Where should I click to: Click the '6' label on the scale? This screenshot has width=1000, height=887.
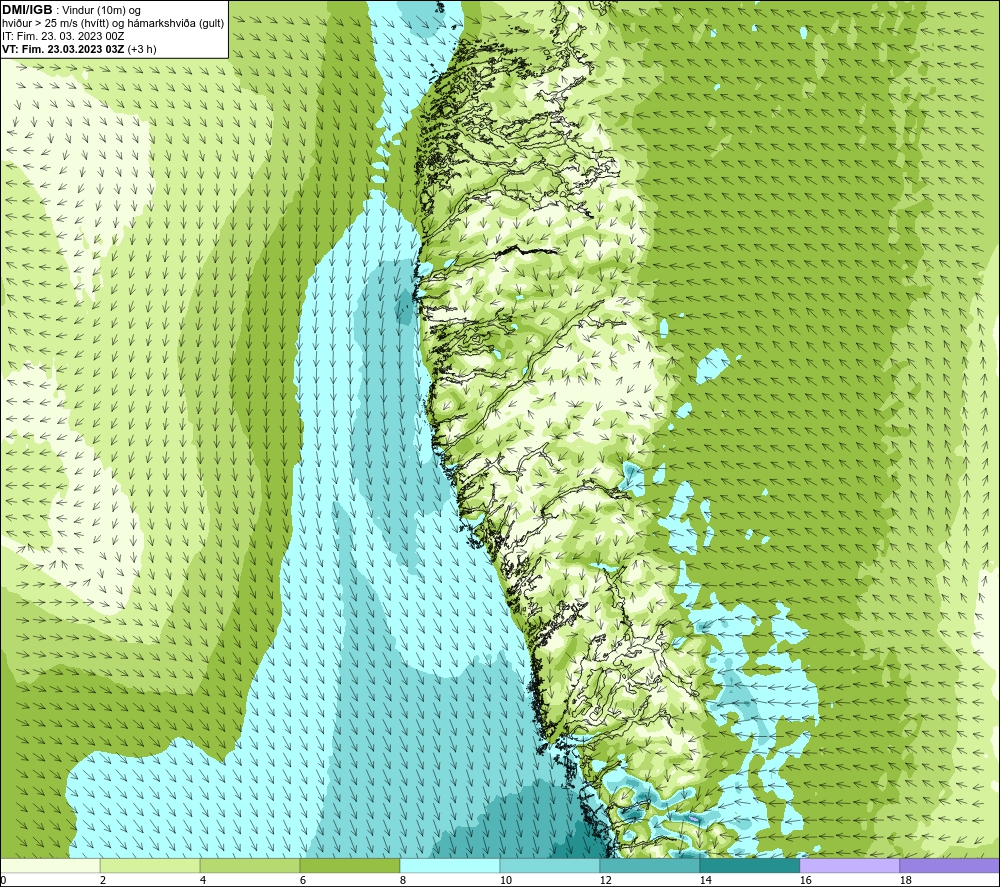coord(302,880)
